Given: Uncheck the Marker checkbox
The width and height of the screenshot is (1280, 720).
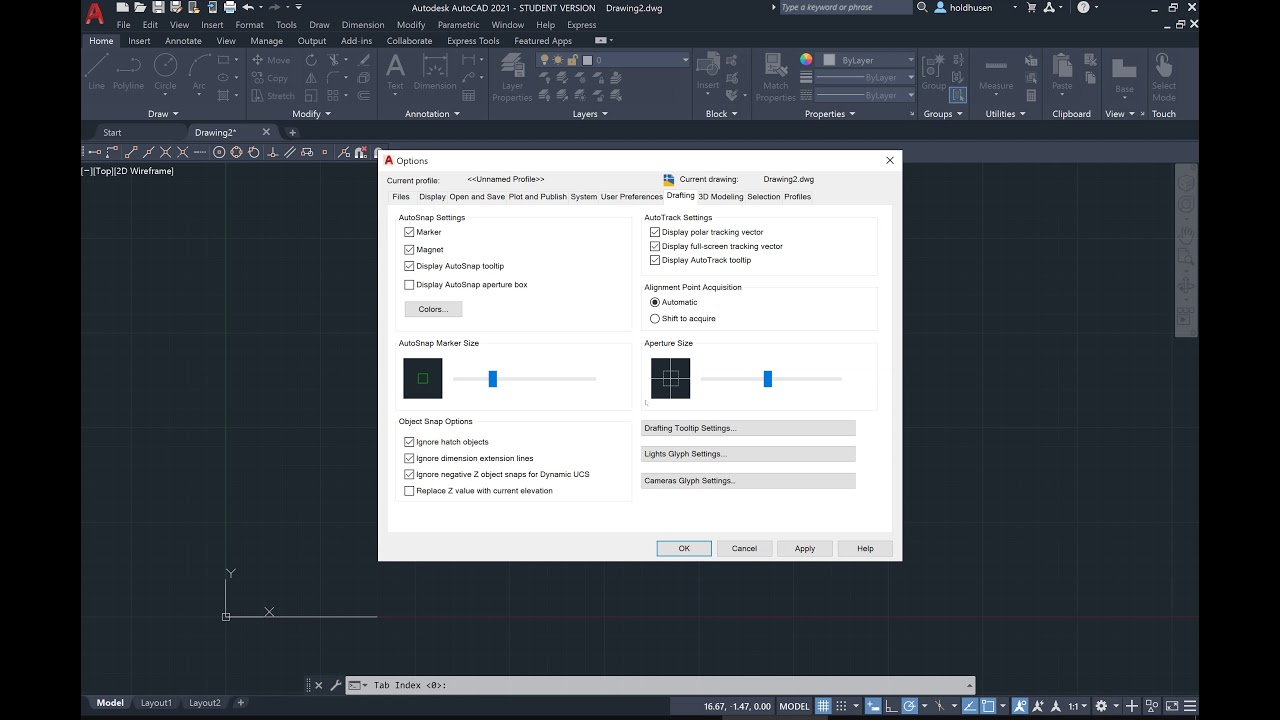Looking at the screenshot, I should (x=409, y=232).
